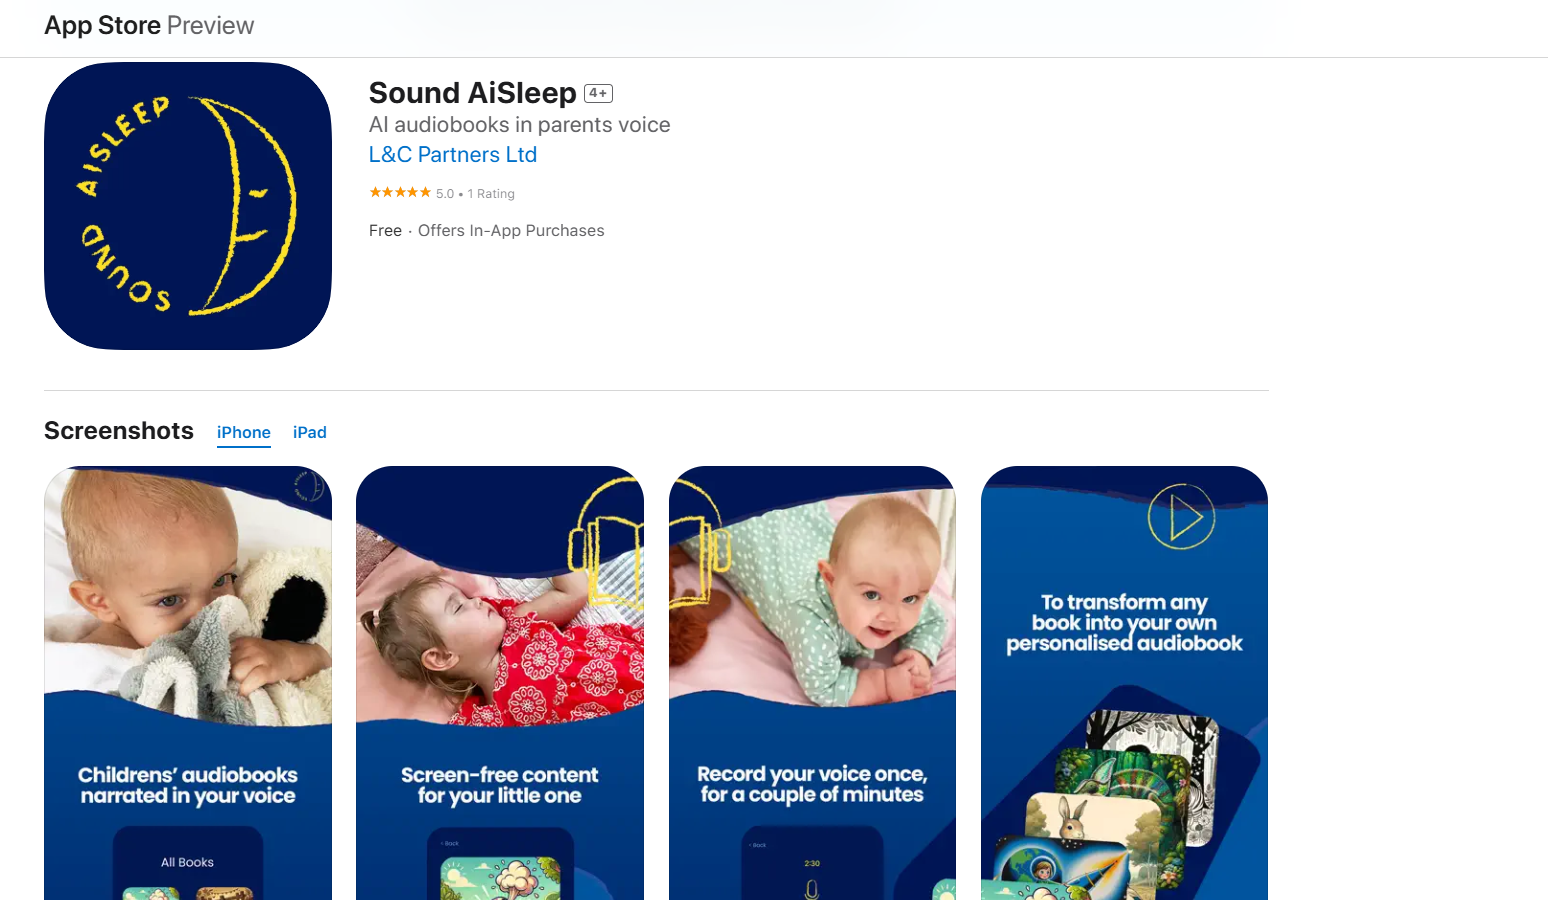This screenshot has width=1548, height=900.
Task: Click the microphone icon in third screenshot
Action: click(x=812, y=888)
